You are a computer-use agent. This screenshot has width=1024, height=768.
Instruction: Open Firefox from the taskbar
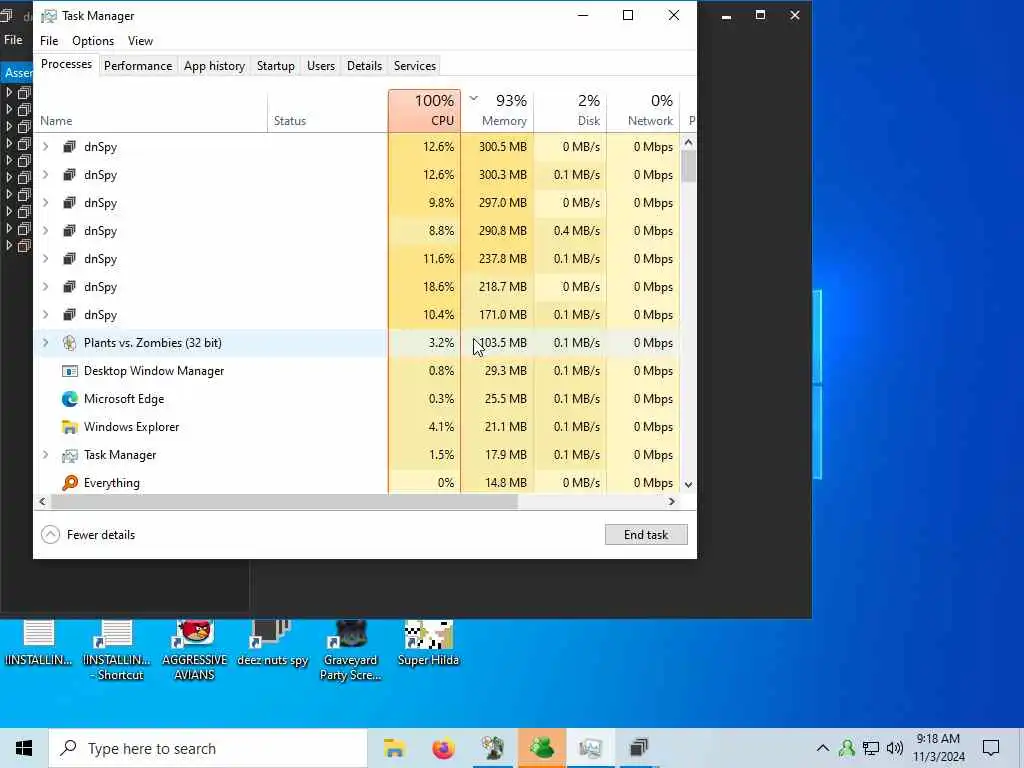(443, 748)
